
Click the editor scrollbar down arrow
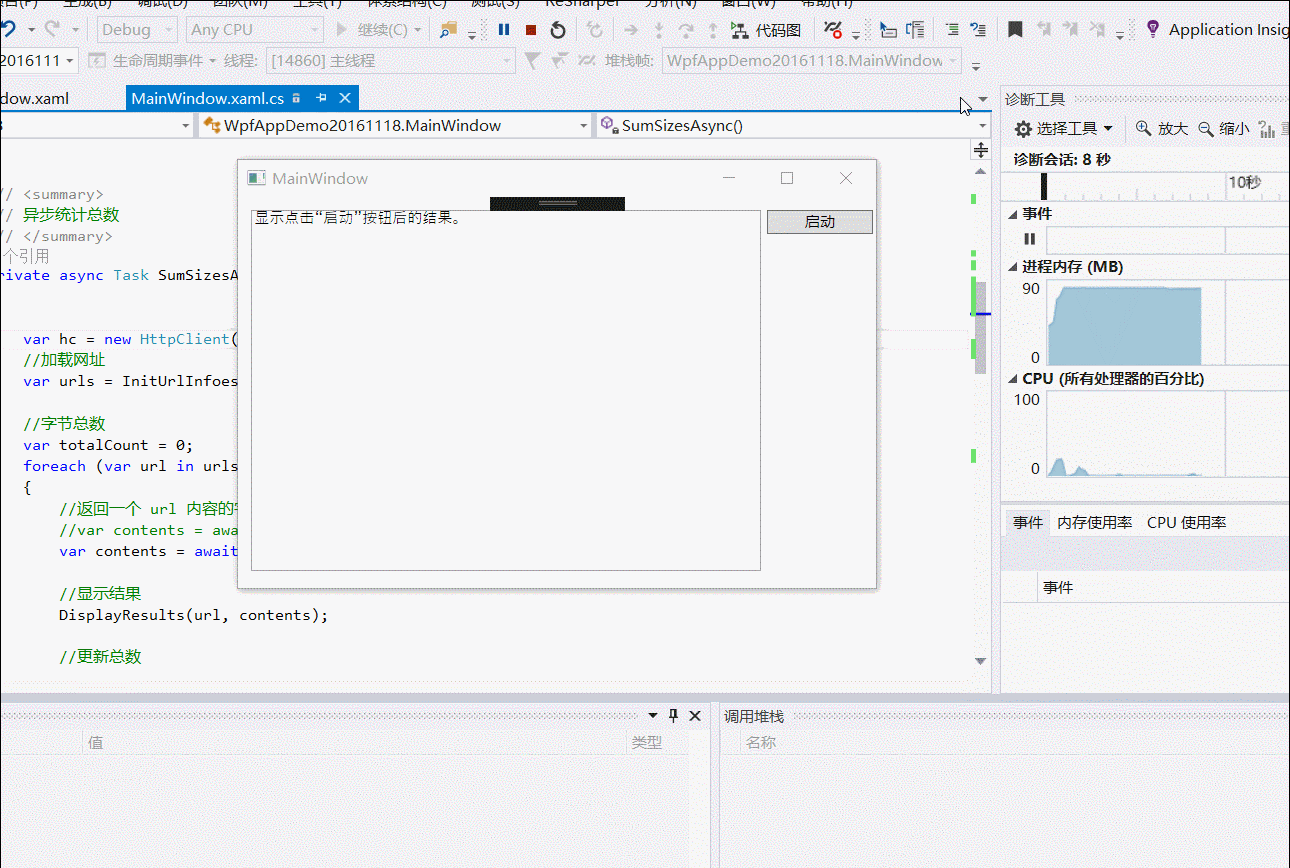click(x=981, y=661)
